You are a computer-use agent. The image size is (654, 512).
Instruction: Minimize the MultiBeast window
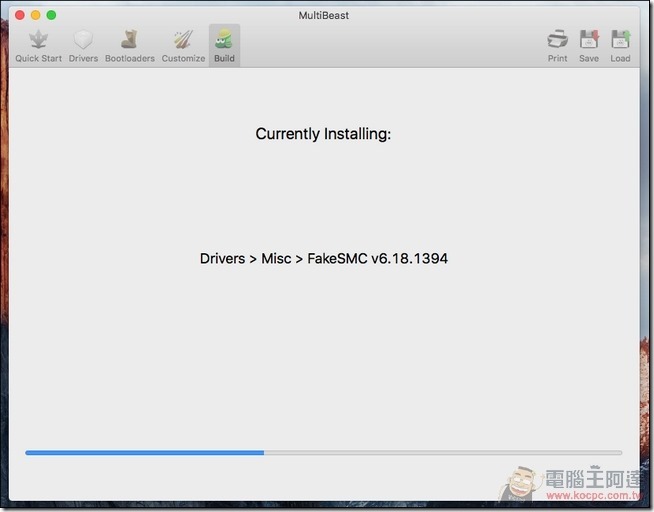(35, 15)
